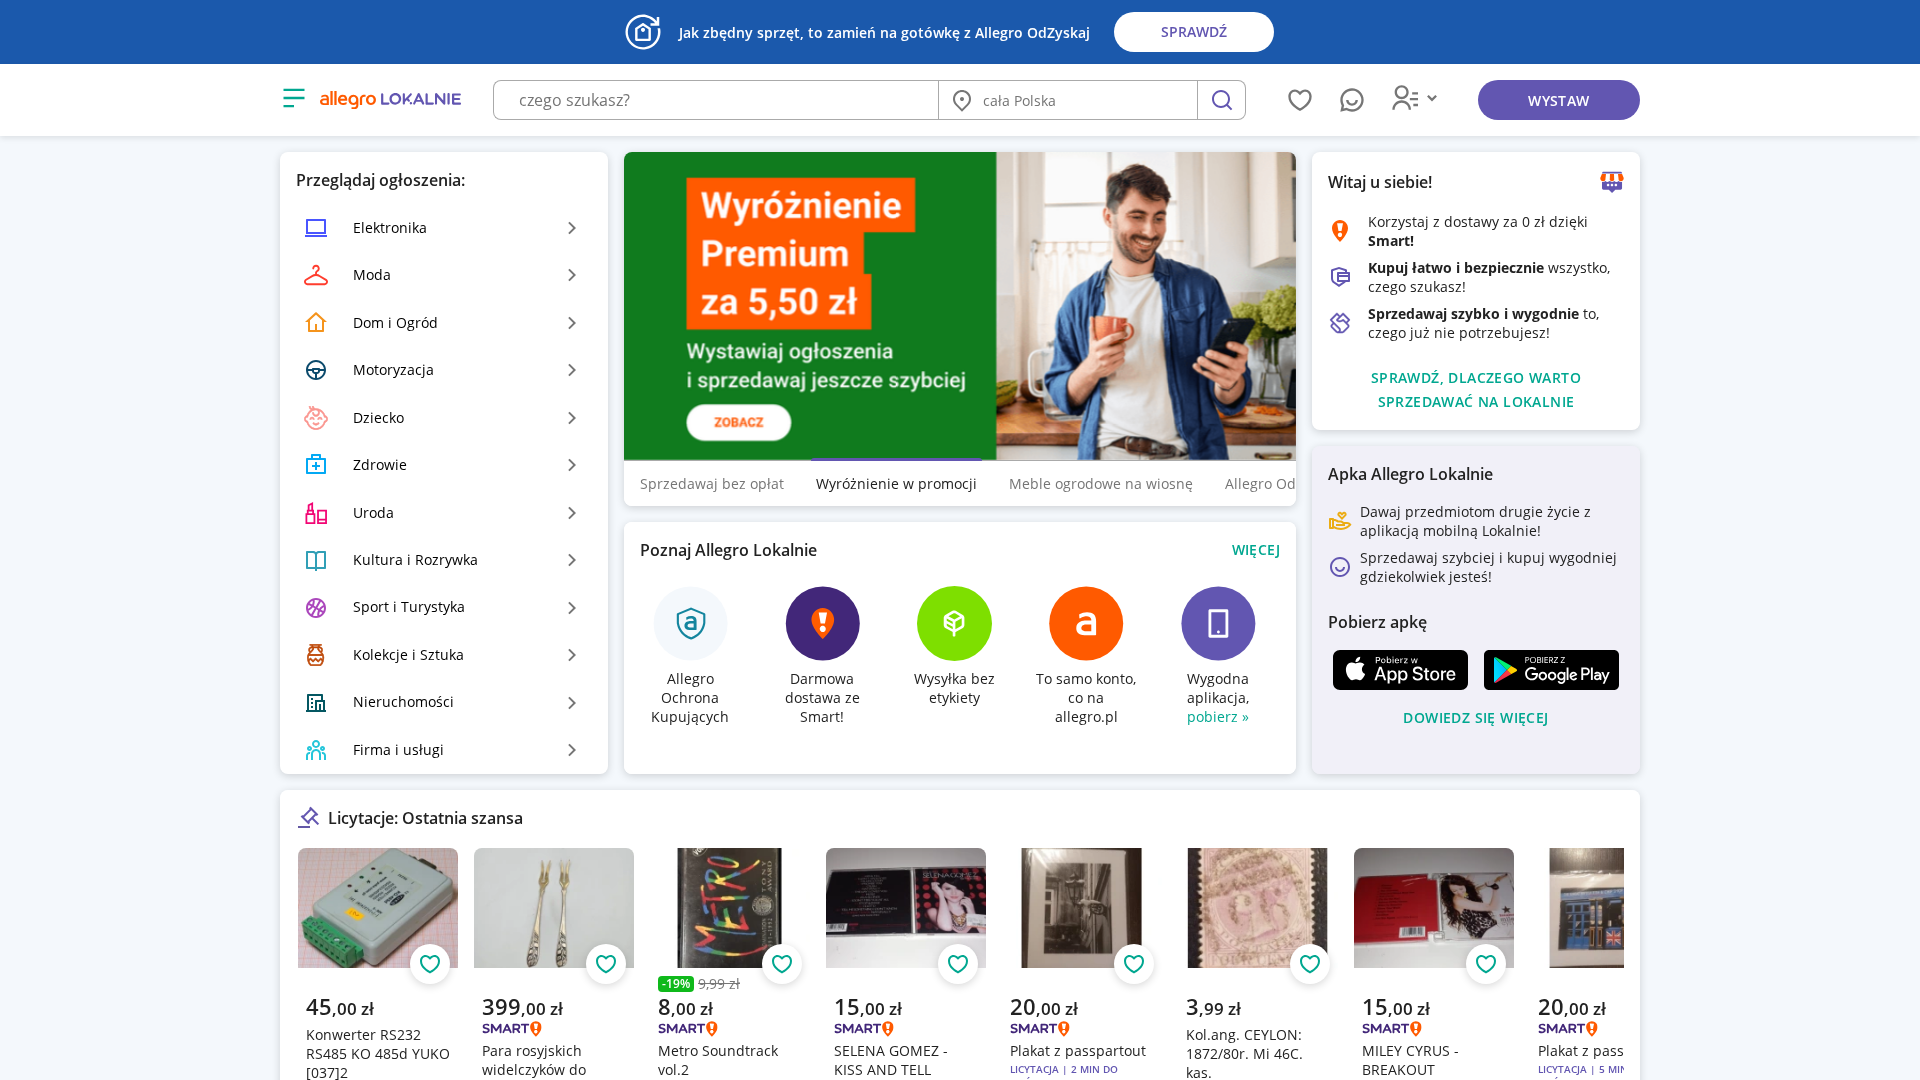
Task: Expand the Dom i Ogród chevron
Action: point(572,323)
